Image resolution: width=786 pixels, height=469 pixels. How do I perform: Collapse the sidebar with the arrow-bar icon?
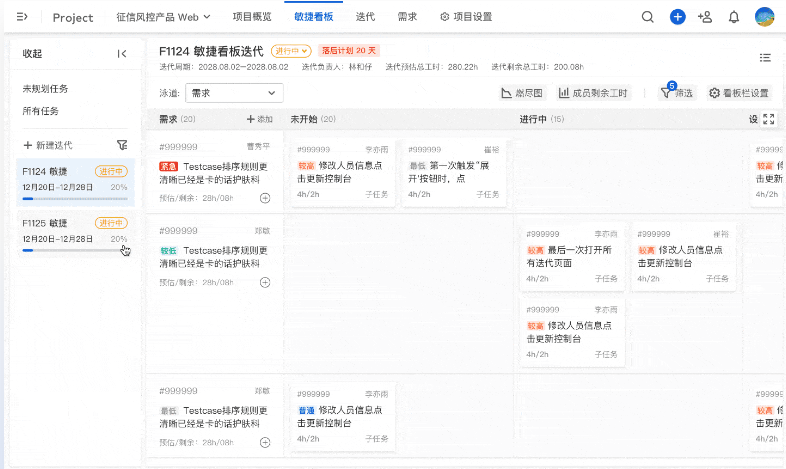[x=122, y=54]
